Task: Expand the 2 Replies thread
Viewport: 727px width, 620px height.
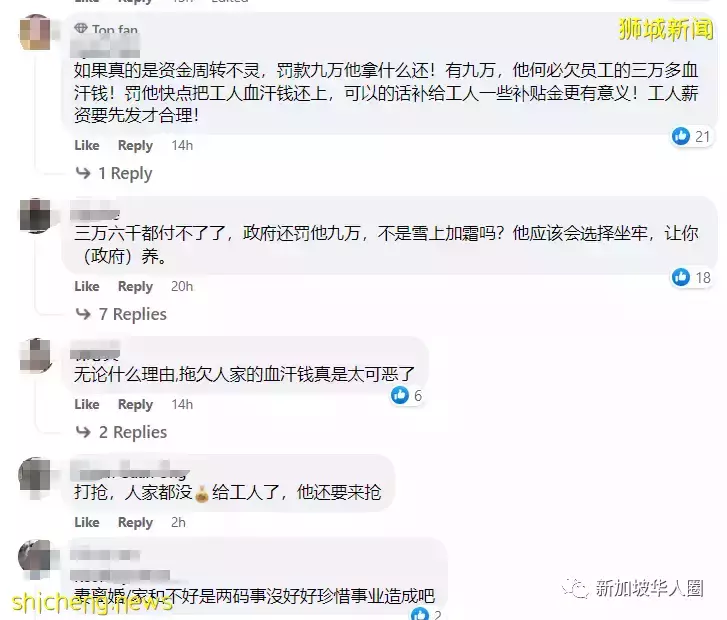Action: coord(133,432)
